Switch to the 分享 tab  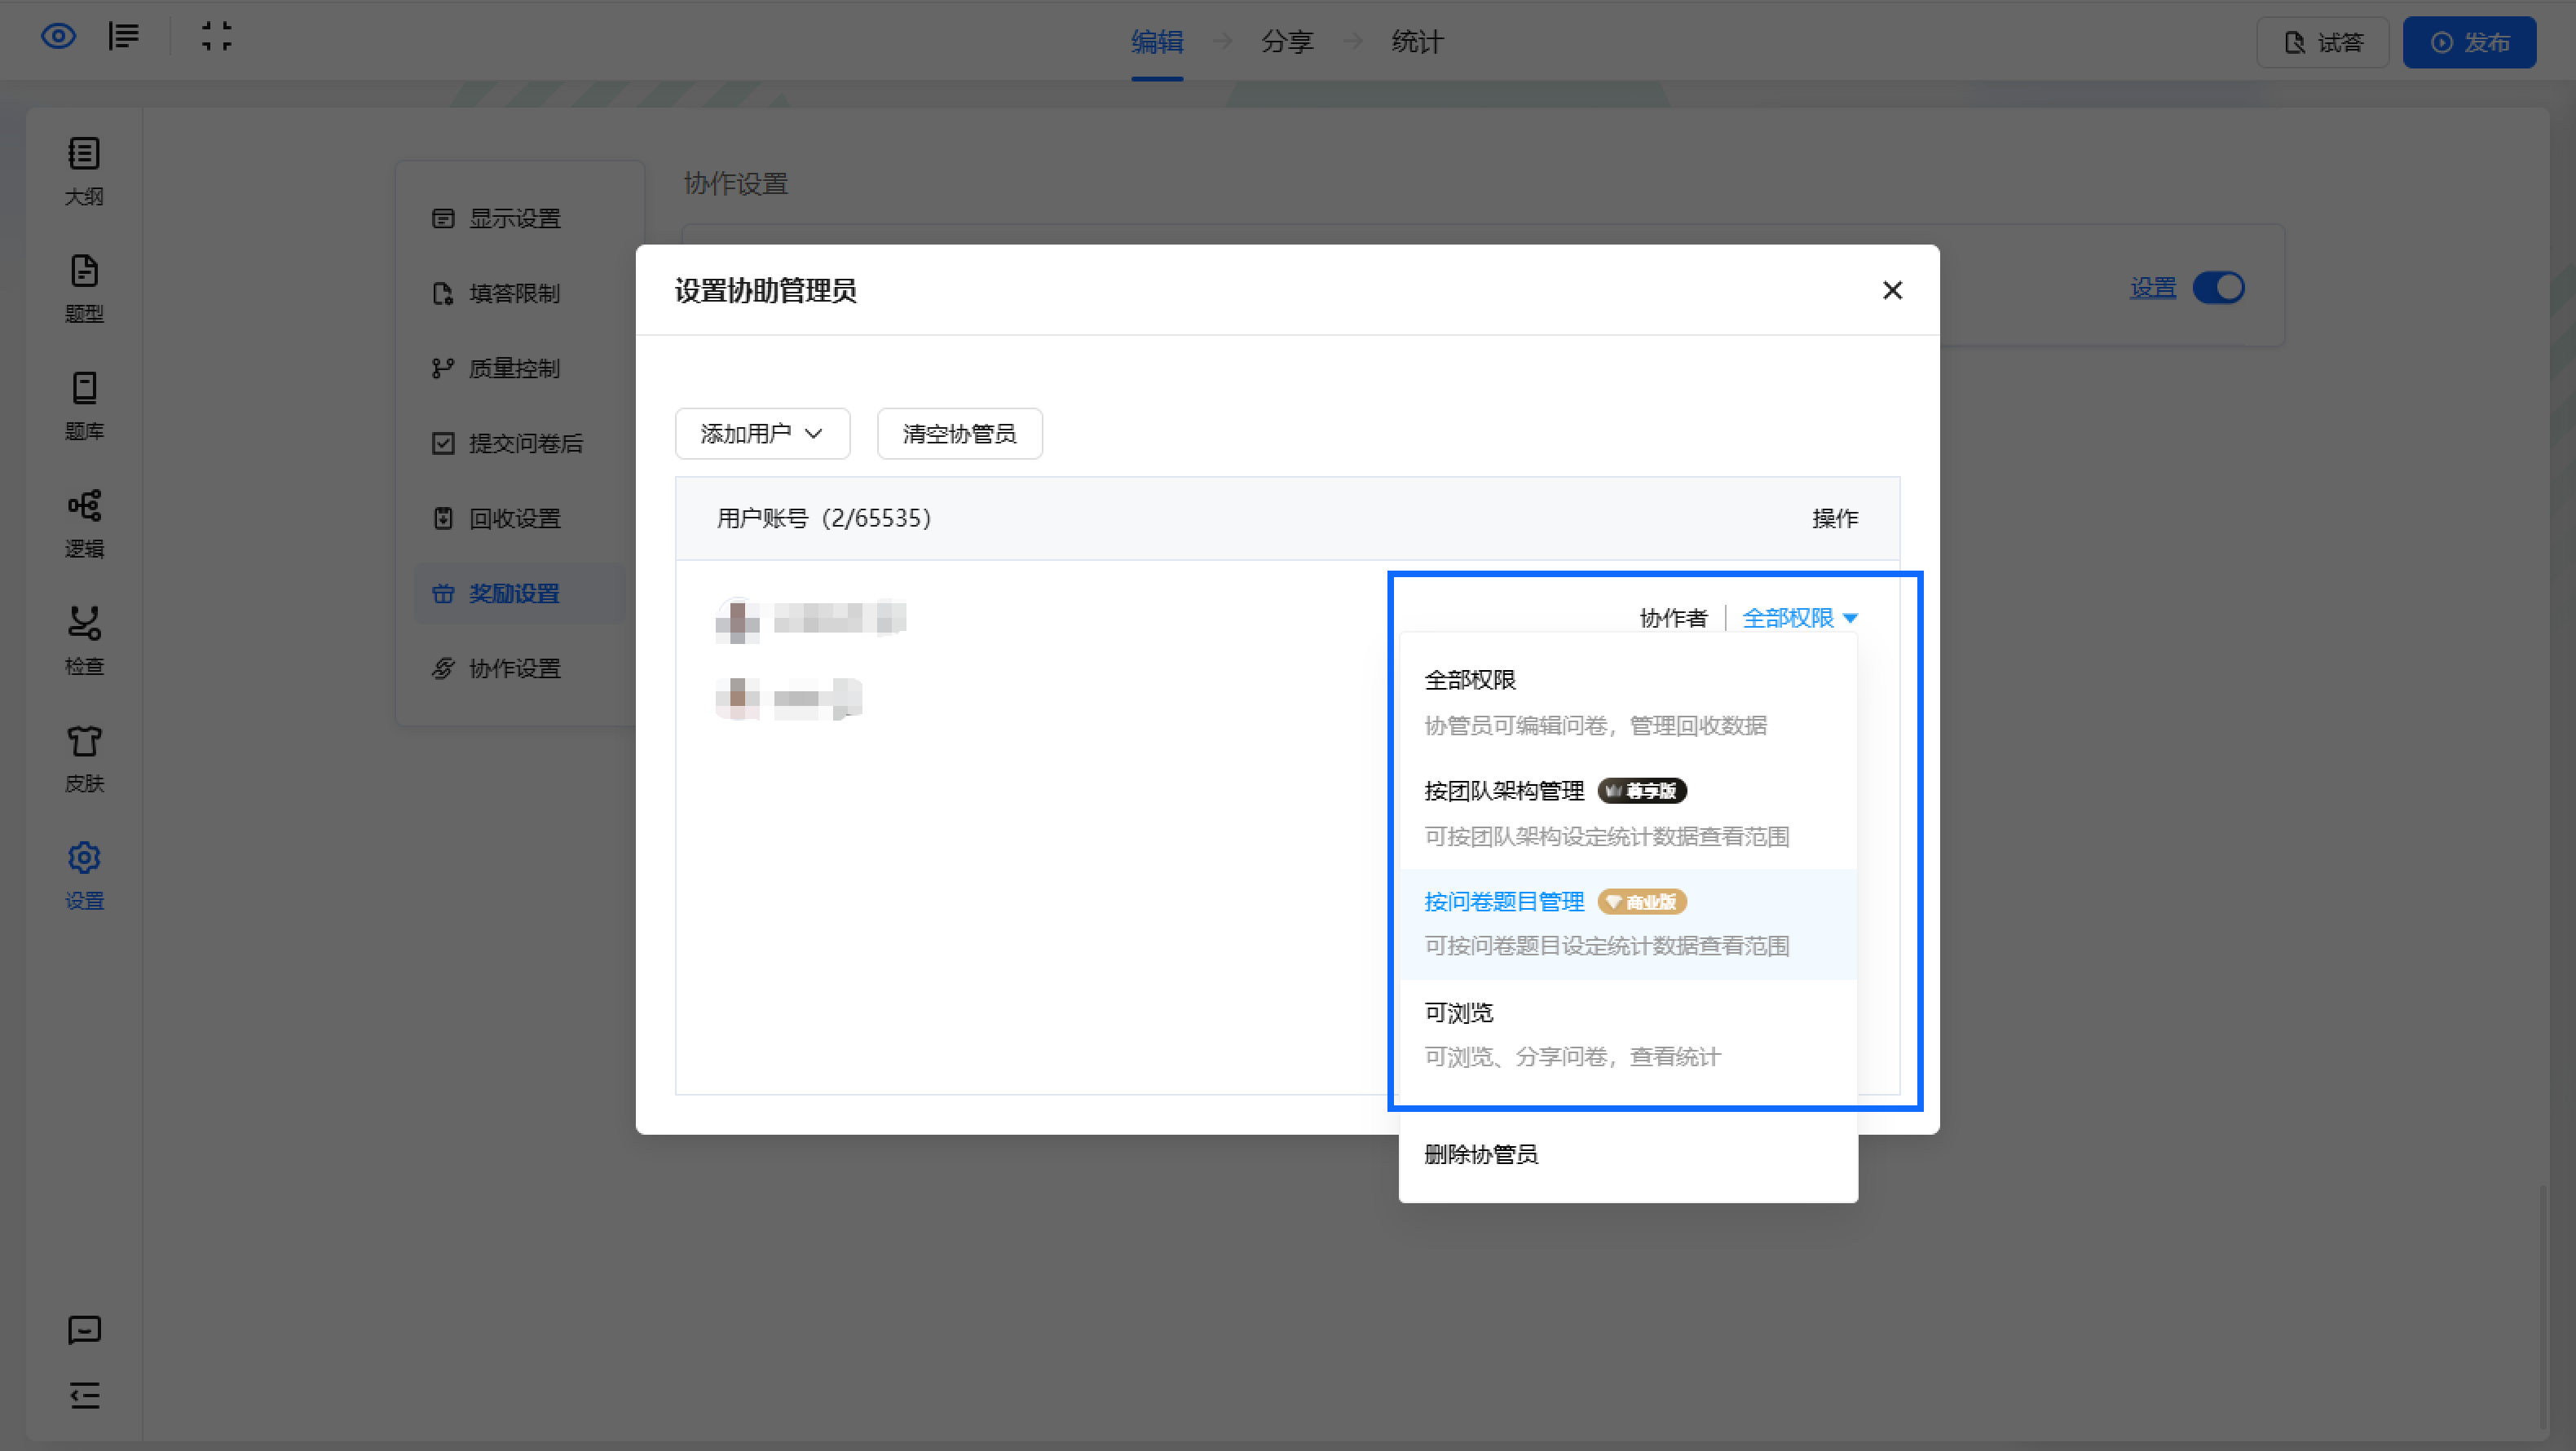(1287, 42)
